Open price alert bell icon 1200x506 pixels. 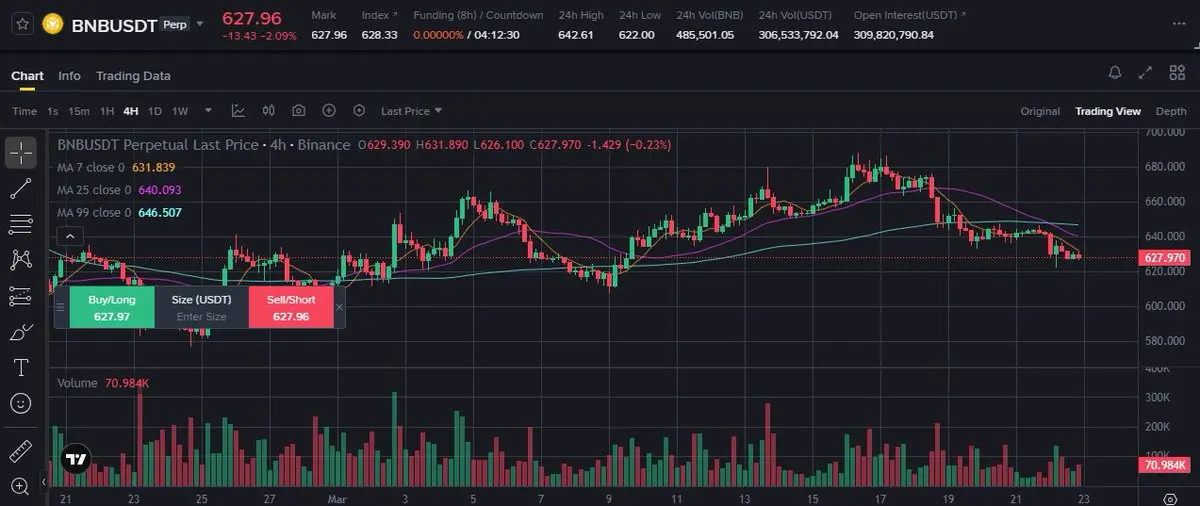[1115, 73]
